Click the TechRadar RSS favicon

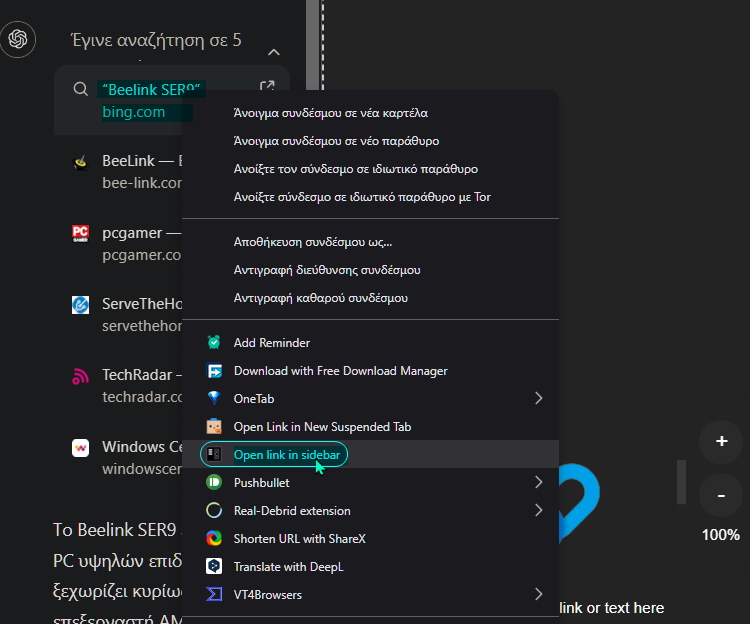click(x=80, y=376)
